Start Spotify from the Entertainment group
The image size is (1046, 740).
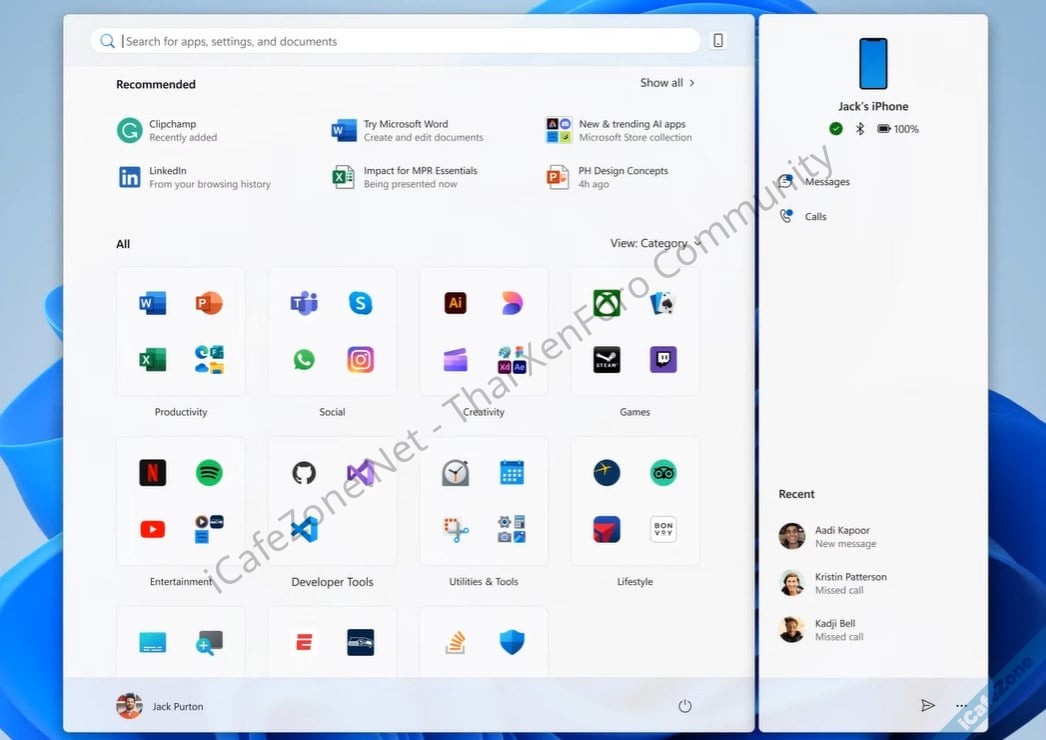click(209, 472)
